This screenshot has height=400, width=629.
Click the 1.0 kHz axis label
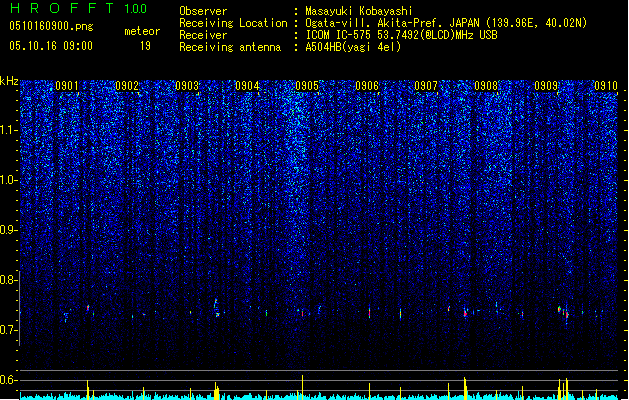9,180
